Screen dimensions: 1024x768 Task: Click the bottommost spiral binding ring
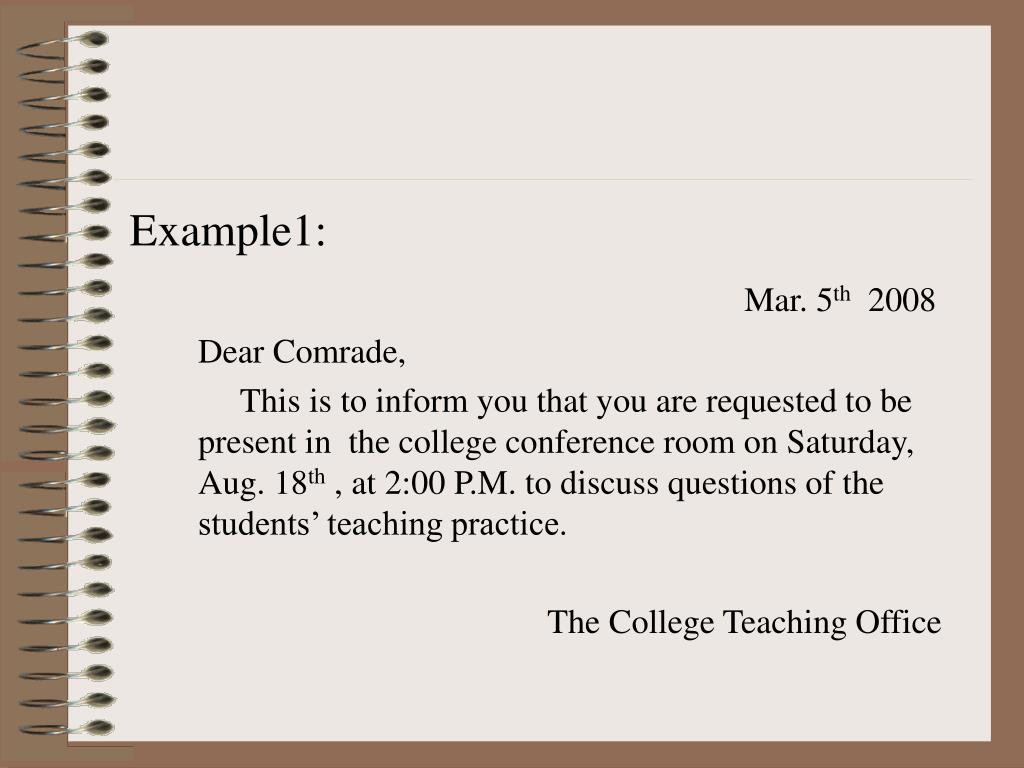point(67,728)
